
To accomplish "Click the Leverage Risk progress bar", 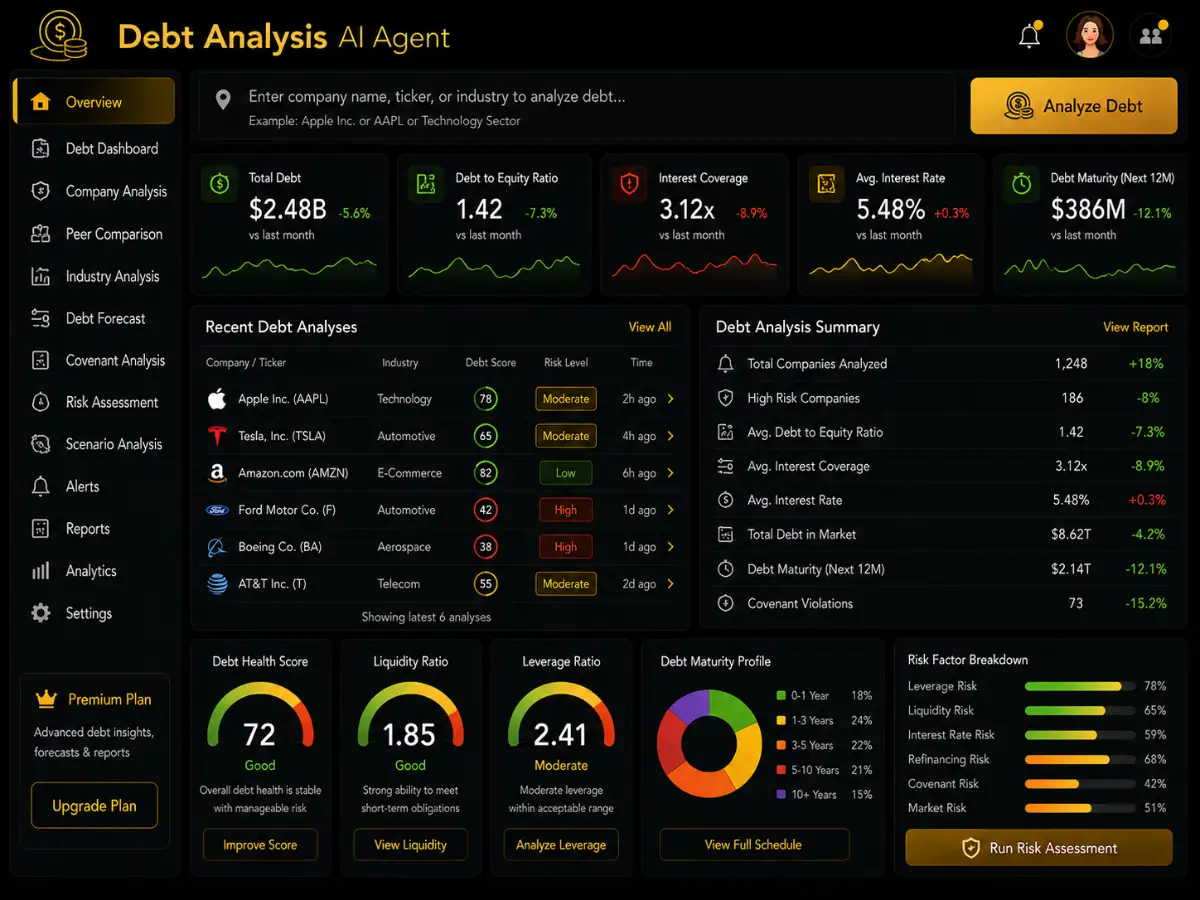I will click(x=1080, y=686).
